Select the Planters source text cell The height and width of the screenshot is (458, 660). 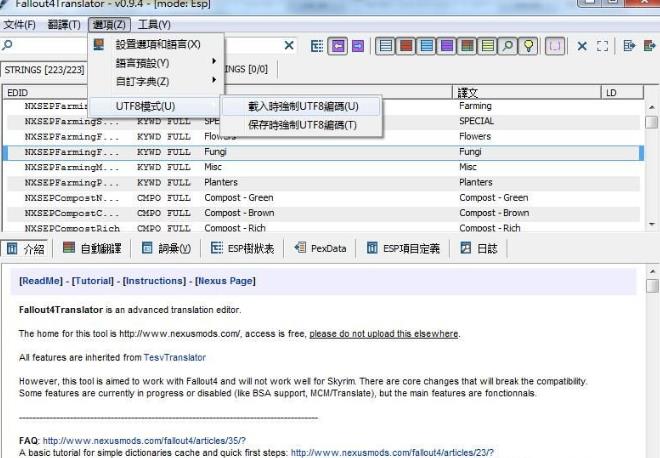click(x=221, y=182)
